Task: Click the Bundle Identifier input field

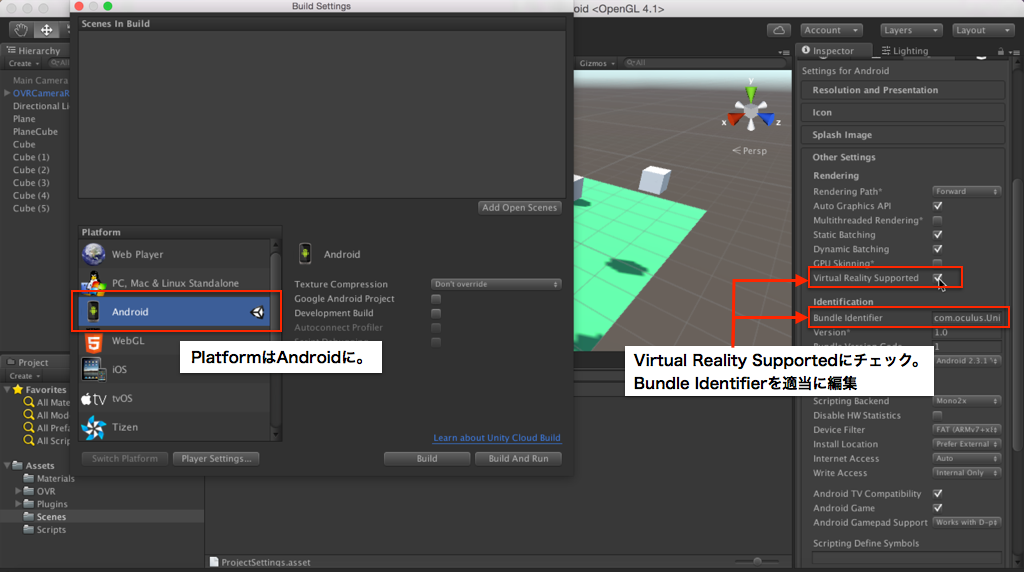Action: tap(967, 318)
